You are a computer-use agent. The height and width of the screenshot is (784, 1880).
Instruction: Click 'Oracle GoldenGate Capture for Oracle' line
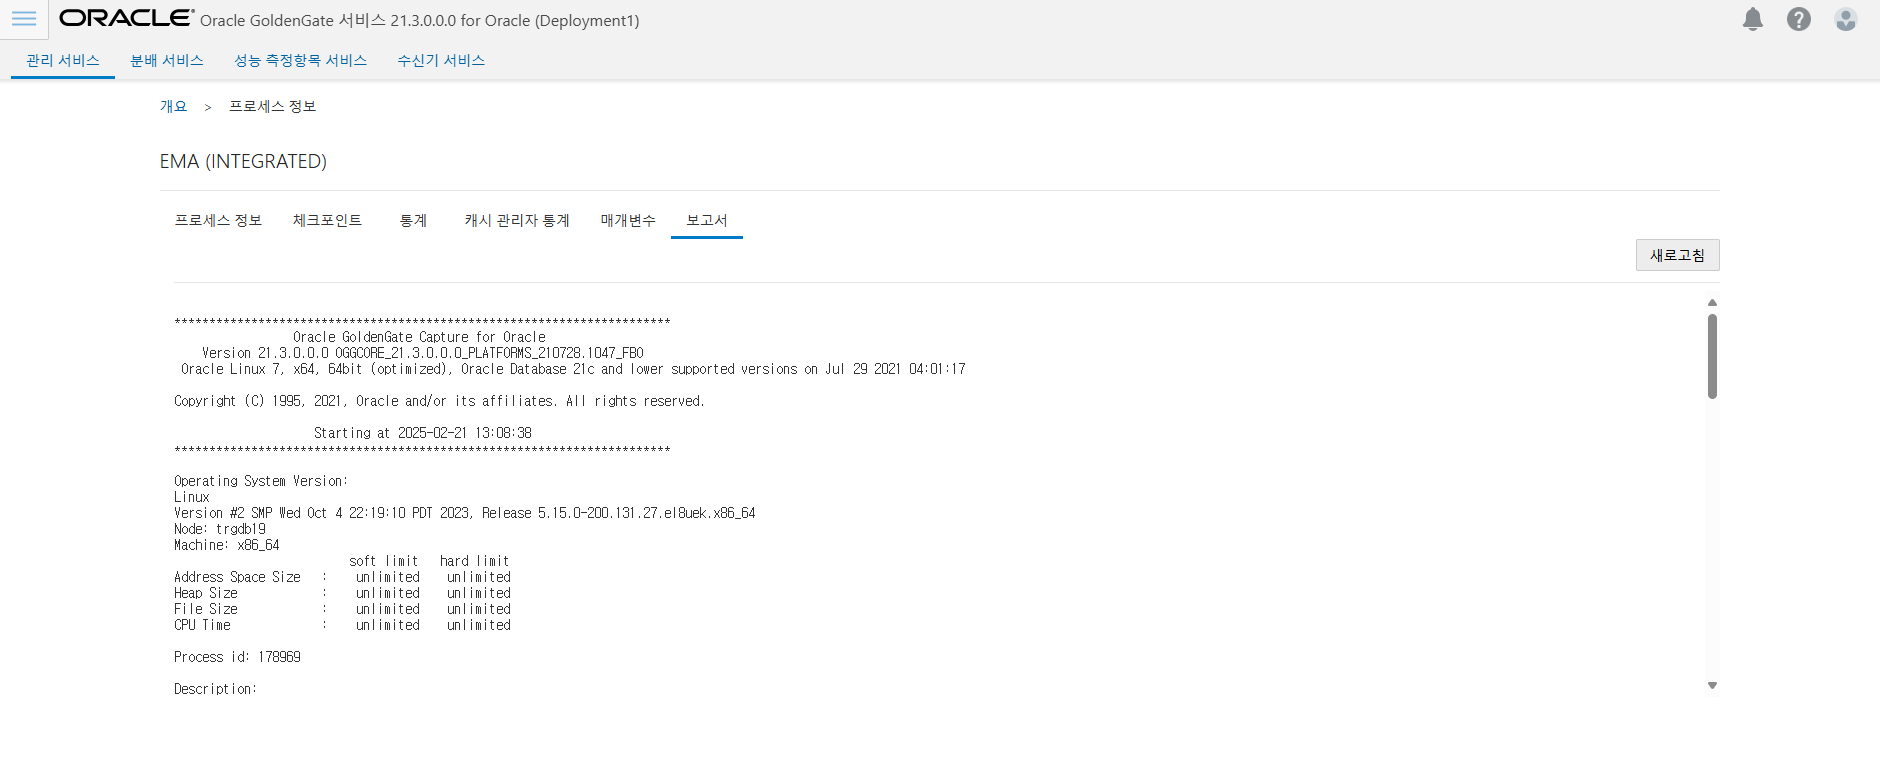(419, 337)
